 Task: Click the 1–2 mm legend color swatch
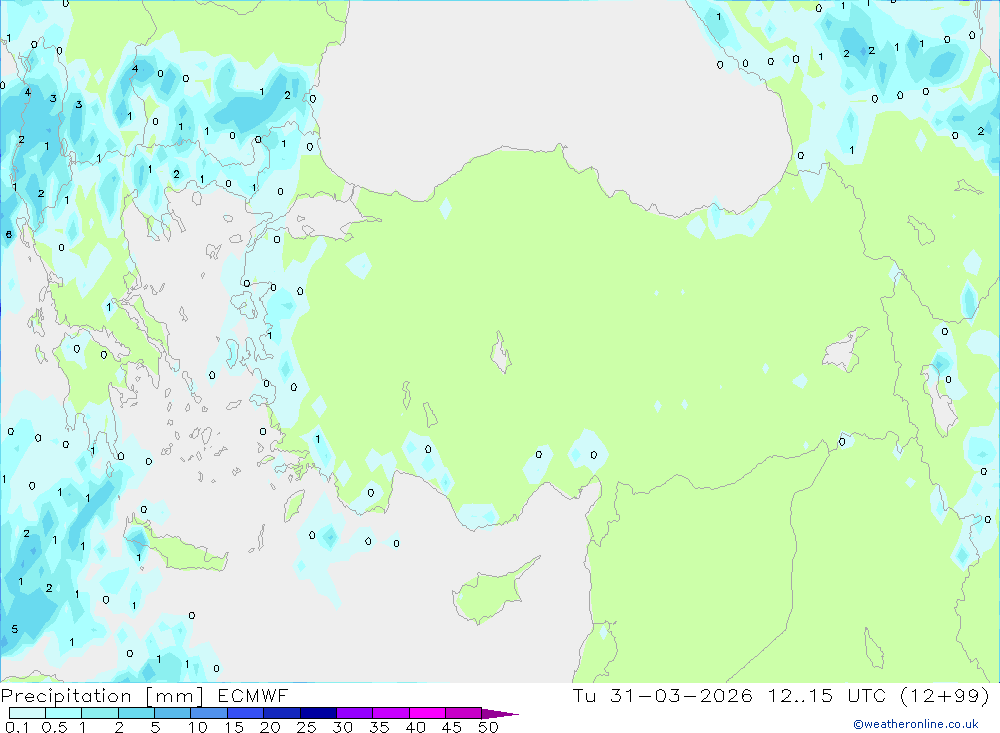(x=100, y=713)
